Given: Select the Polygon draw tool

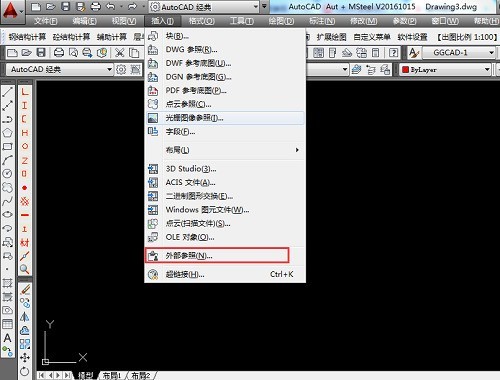Looking at the screenshot, I should click(7, 133).
